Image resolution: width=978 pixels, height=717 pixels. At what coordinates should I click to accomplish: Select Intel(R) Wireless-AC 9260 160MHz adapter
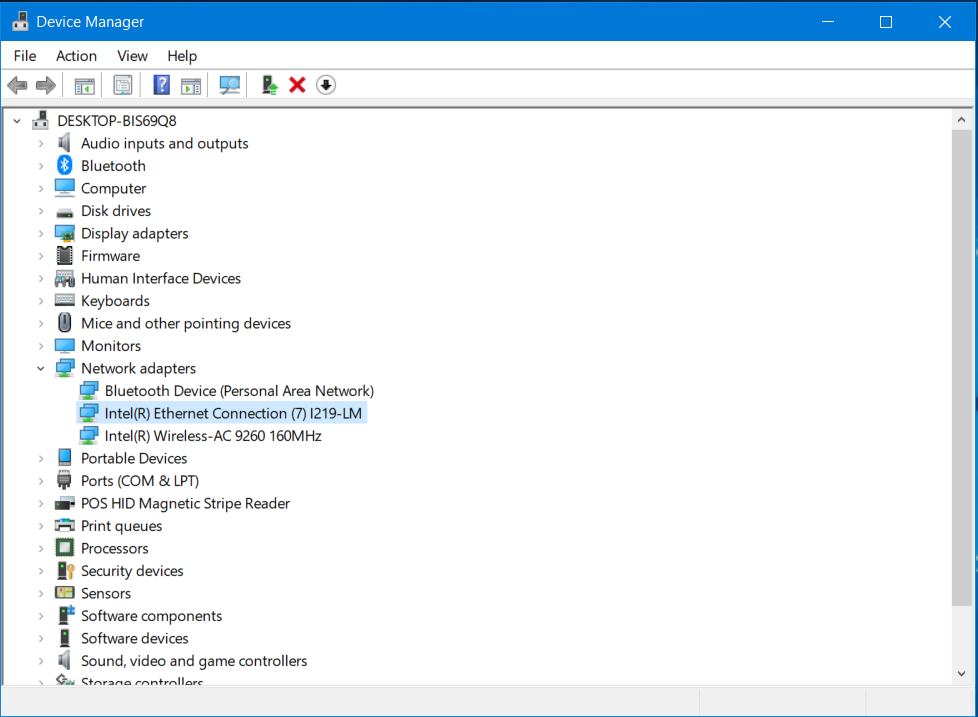tap(213, 436)
